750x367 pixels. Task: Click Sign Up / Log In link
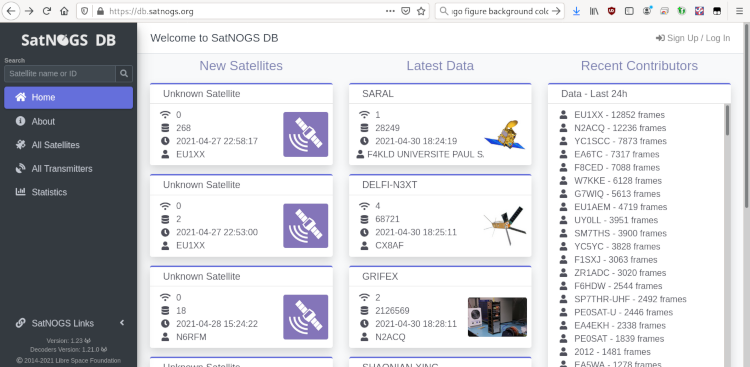coord(693,38)
